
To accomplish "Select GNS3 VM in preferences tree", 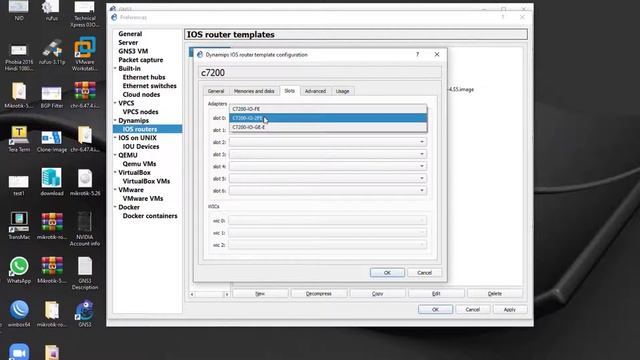I will click(133, 51).
